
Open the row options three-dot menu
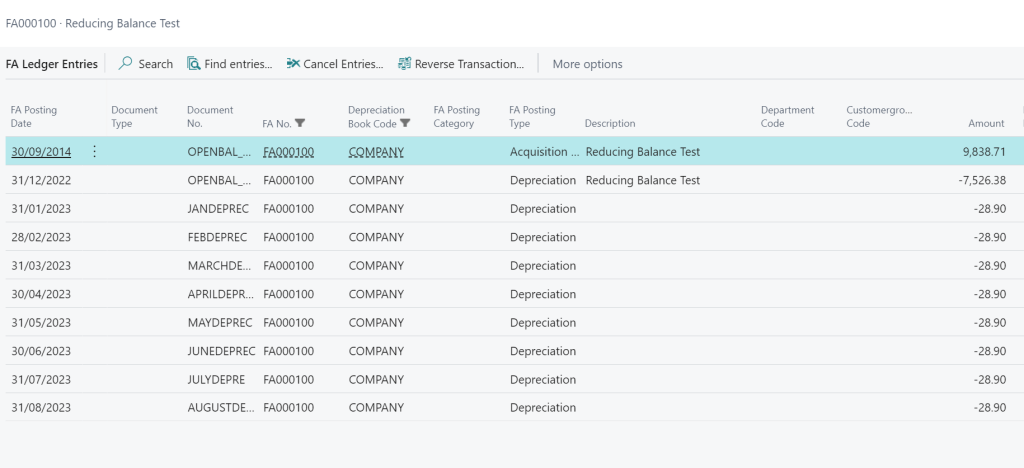pyautogui.click(x=95, y=152)
